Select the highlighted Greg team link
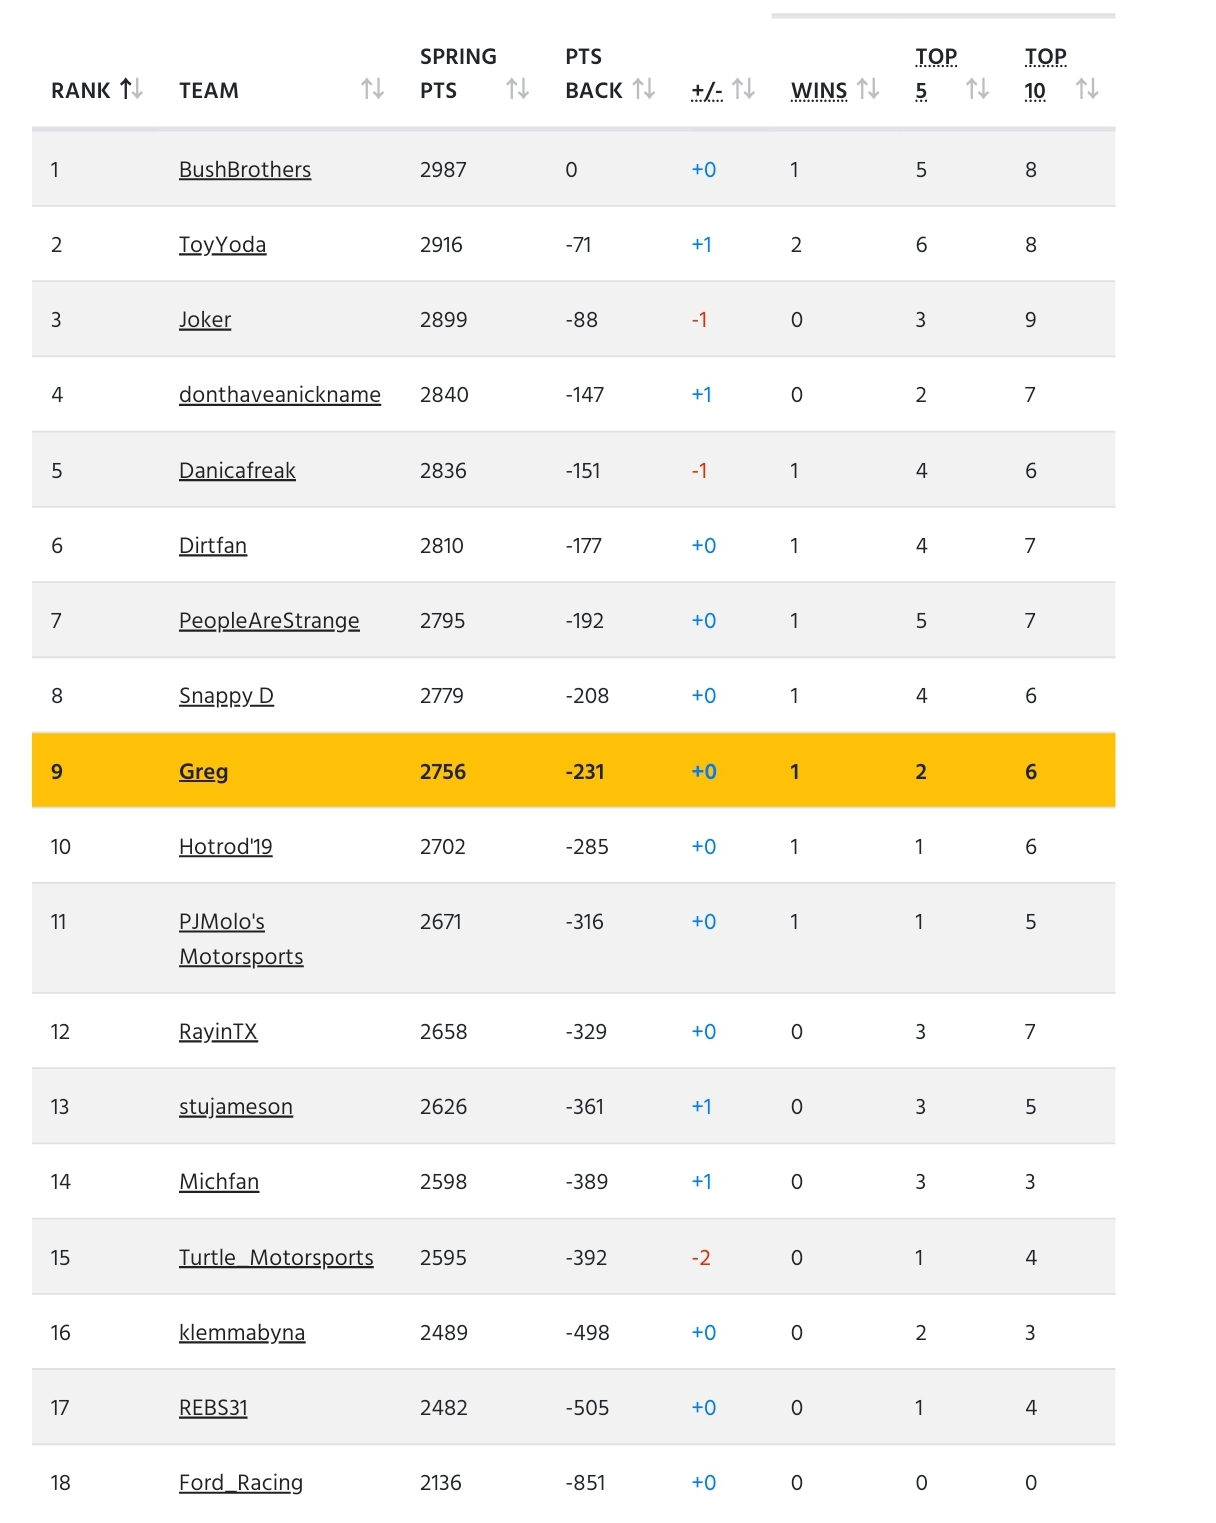The image size is (1216, 1523). 203,772
